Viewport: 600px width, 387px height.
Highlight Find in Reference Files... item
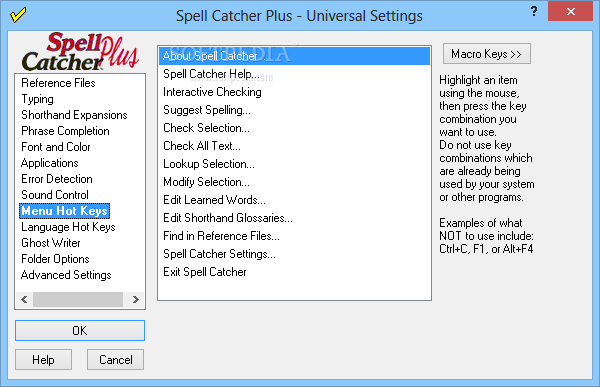coord(294,236)
